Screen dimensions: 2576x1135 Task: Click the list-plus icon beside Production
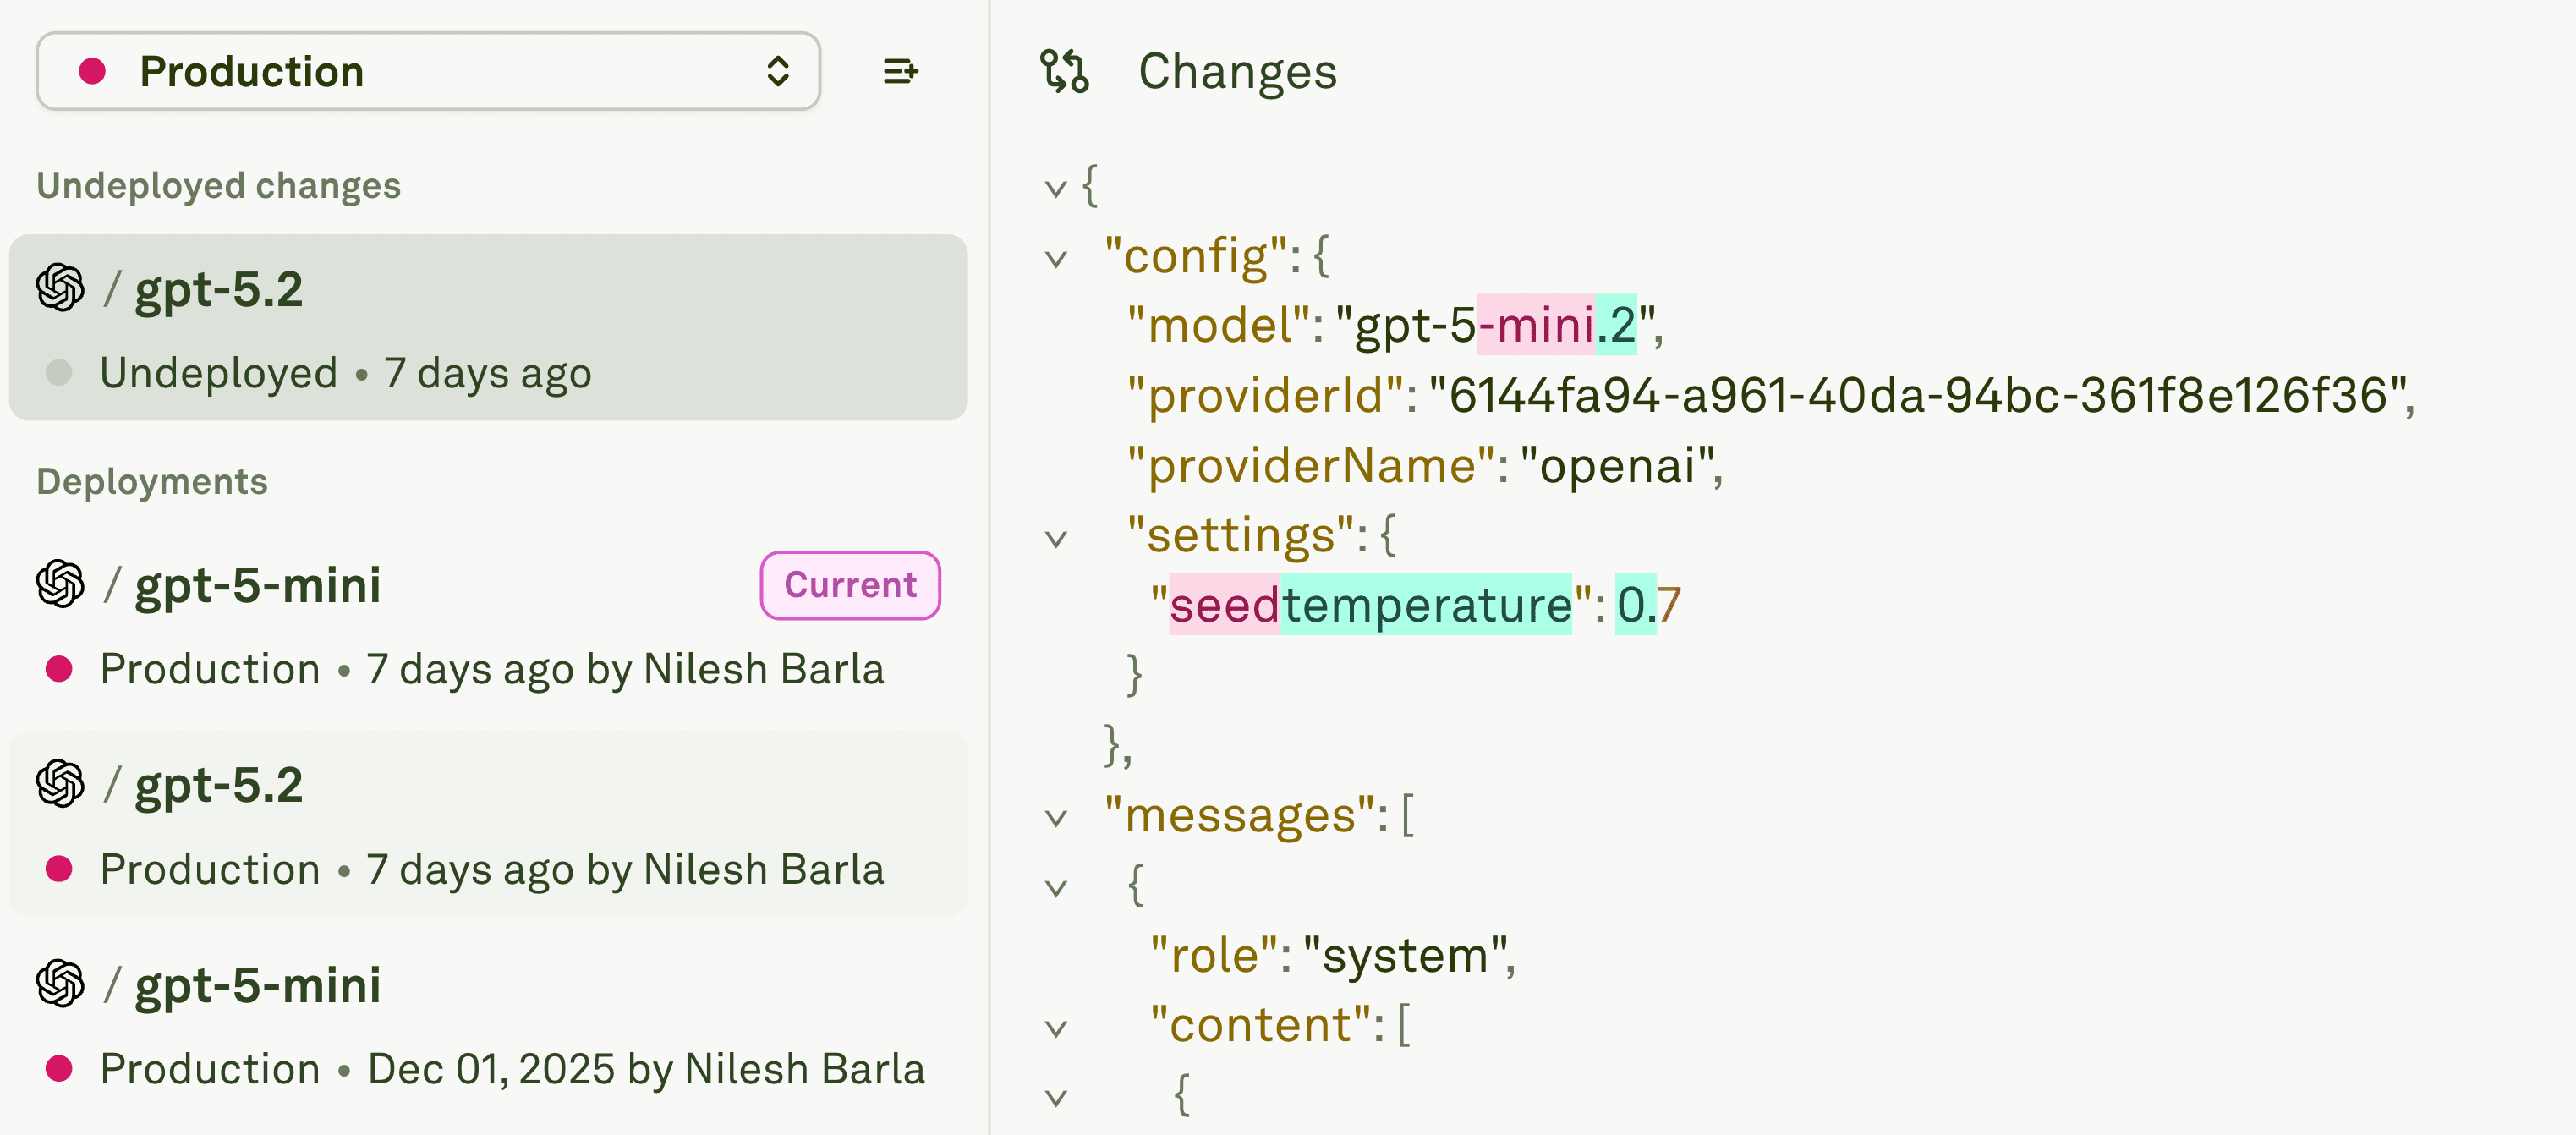[900, 71]
